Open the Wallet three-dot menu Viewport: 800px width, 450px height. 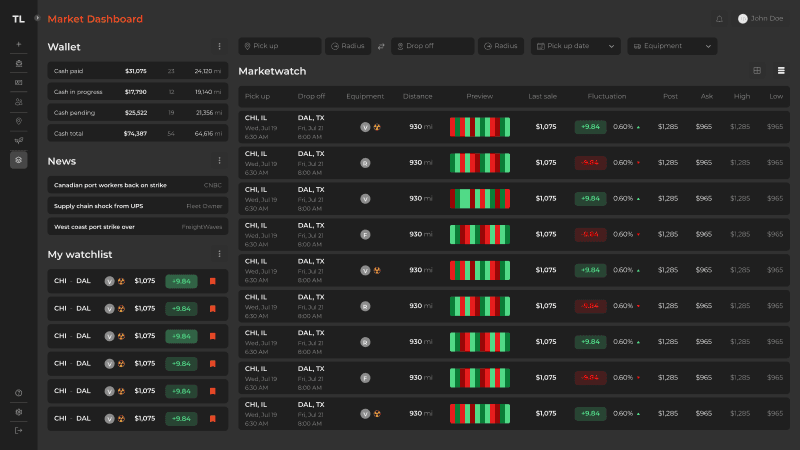(x=219, y=46)
